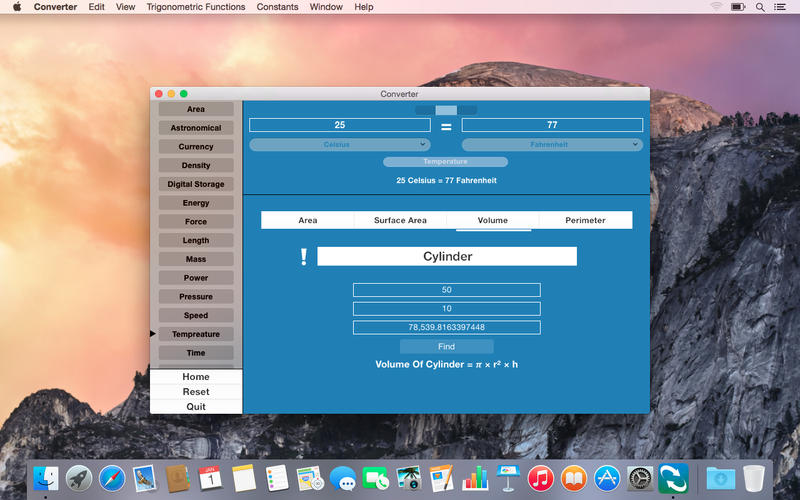Open Photo Booth icon in dock
This screenshot has height=500, width=800.
tap(409, 479)
